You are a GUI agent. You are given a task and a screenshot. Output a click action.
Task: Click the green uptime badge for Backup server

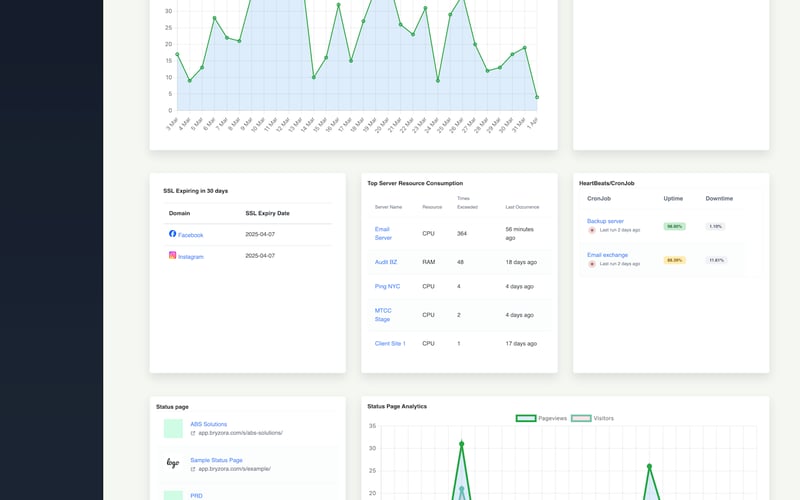click(674, 226)
